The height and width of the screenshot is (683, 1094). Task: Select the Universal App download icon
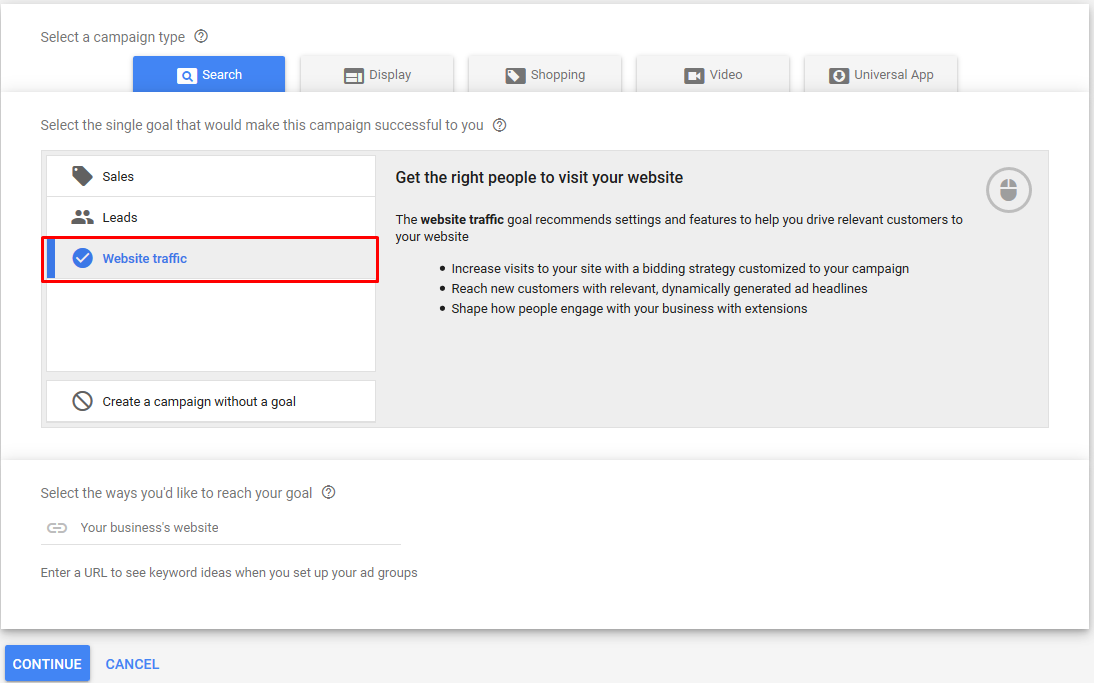(x=838, y=74)
